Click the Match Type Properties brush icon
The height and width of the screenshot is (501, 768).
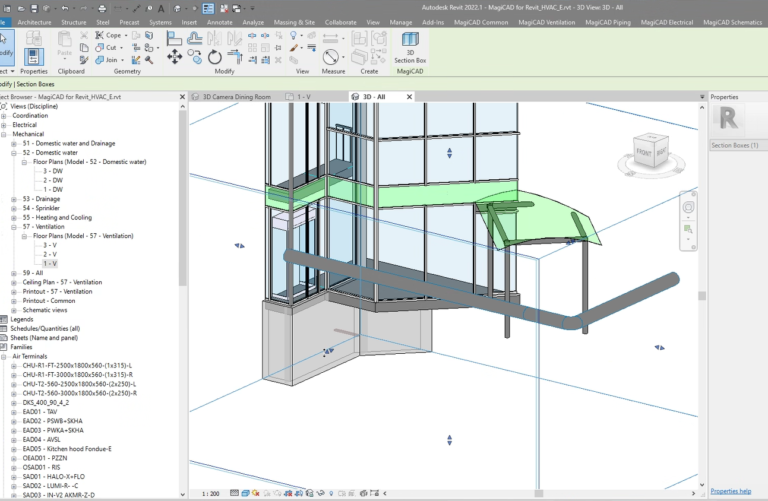coord(84,60)
